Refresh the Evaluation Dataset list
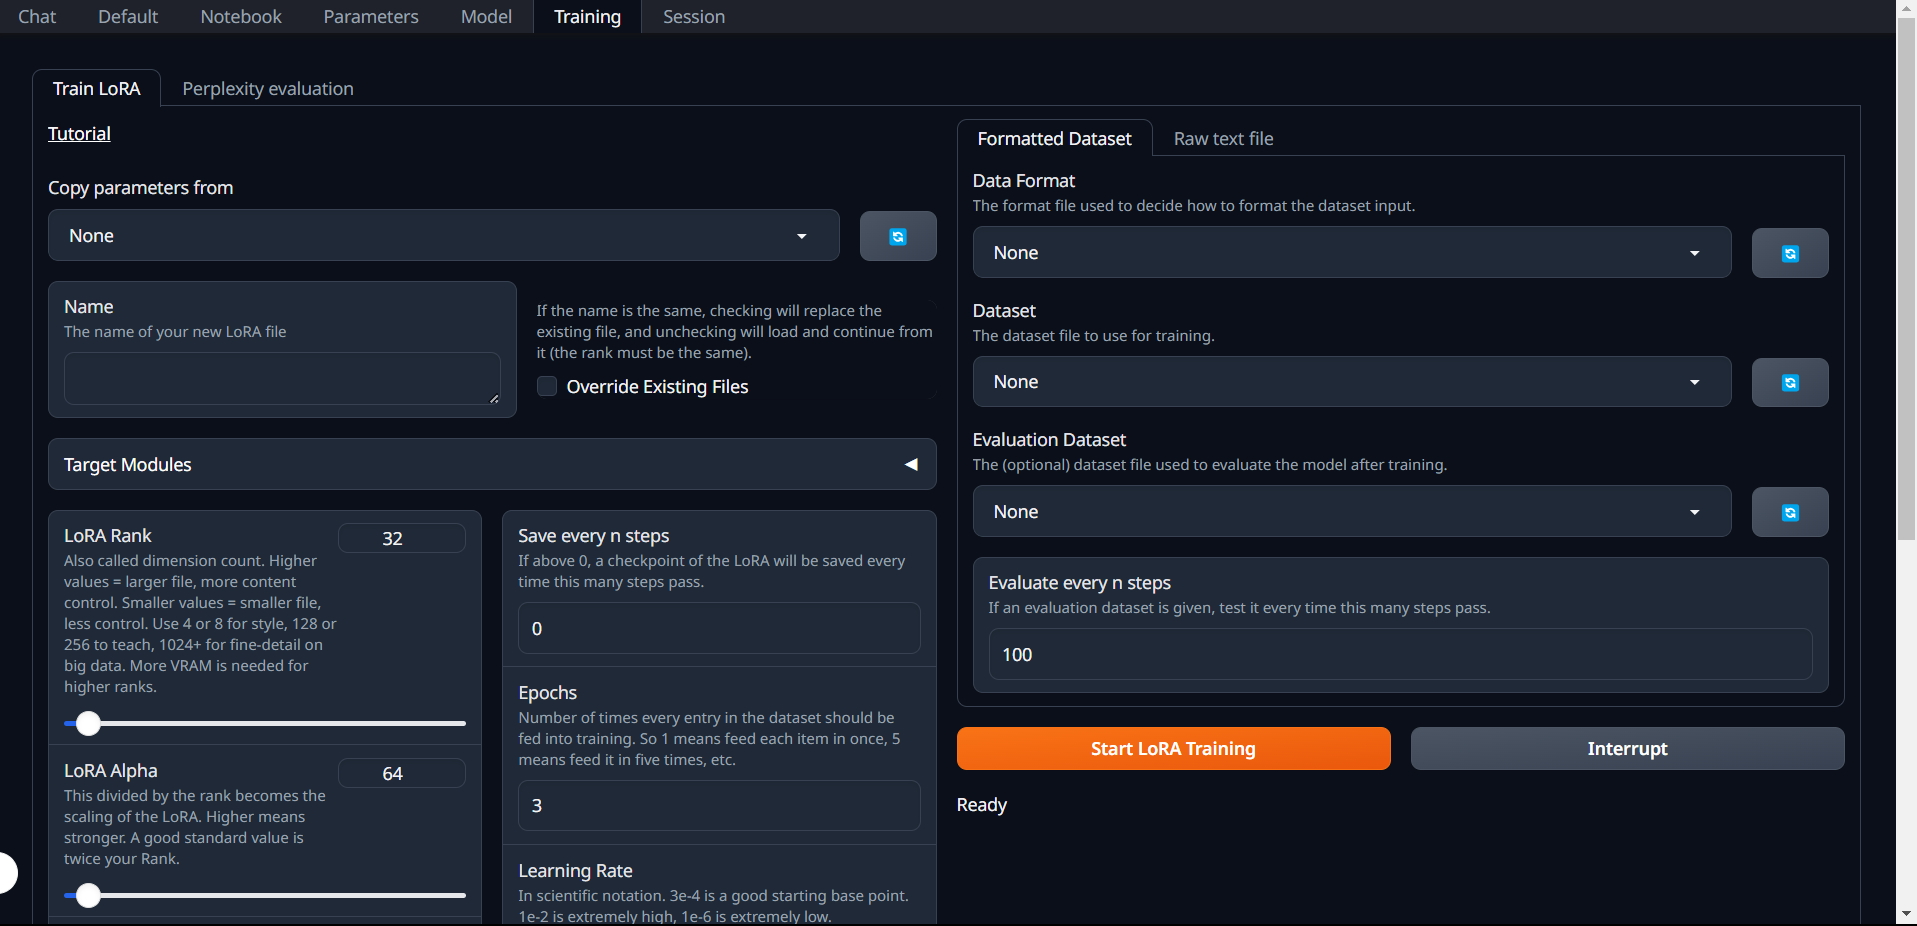Image resolution: width=1917 pixels, height=926 pixels. [x=1789, y=512]
